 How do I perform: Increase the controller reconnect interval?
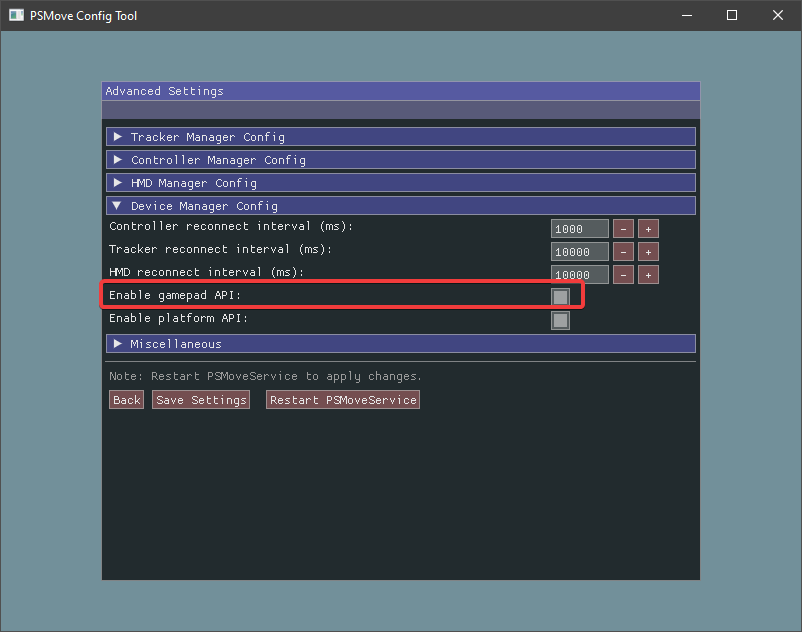point(647,228)
